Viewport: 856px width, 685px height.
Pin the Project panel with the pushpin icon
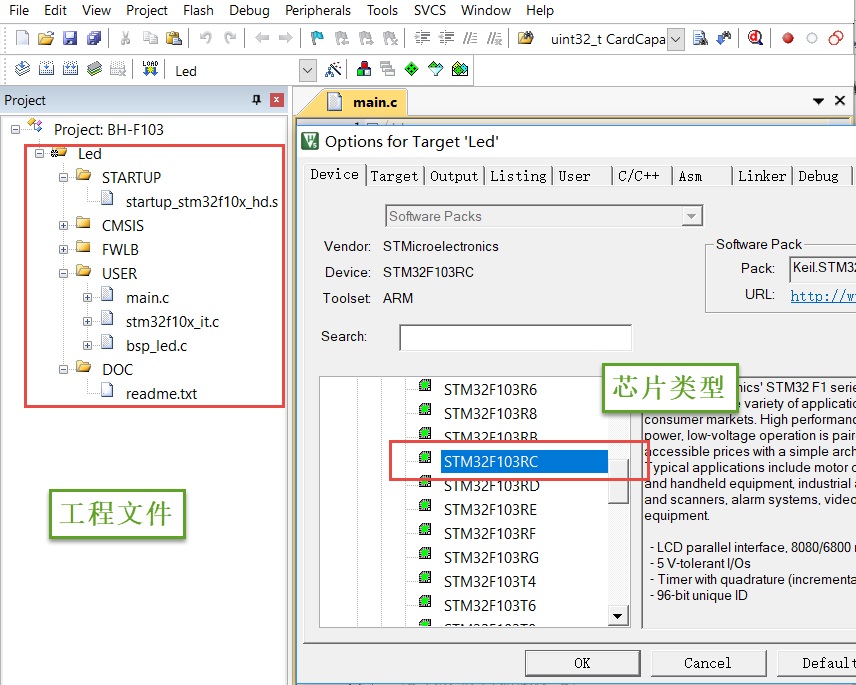[x=257, y=100]
